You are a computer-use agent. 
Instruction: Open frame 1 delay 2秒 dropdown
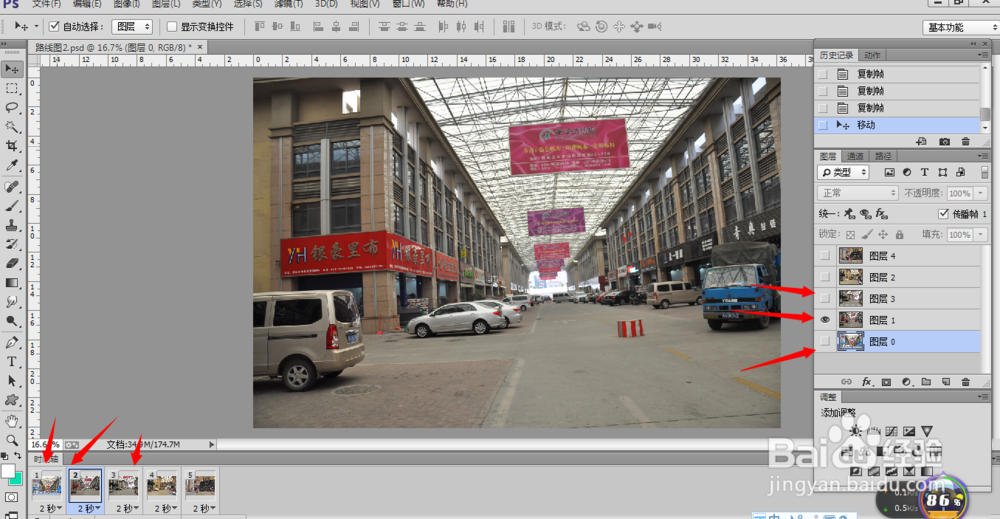50,508
